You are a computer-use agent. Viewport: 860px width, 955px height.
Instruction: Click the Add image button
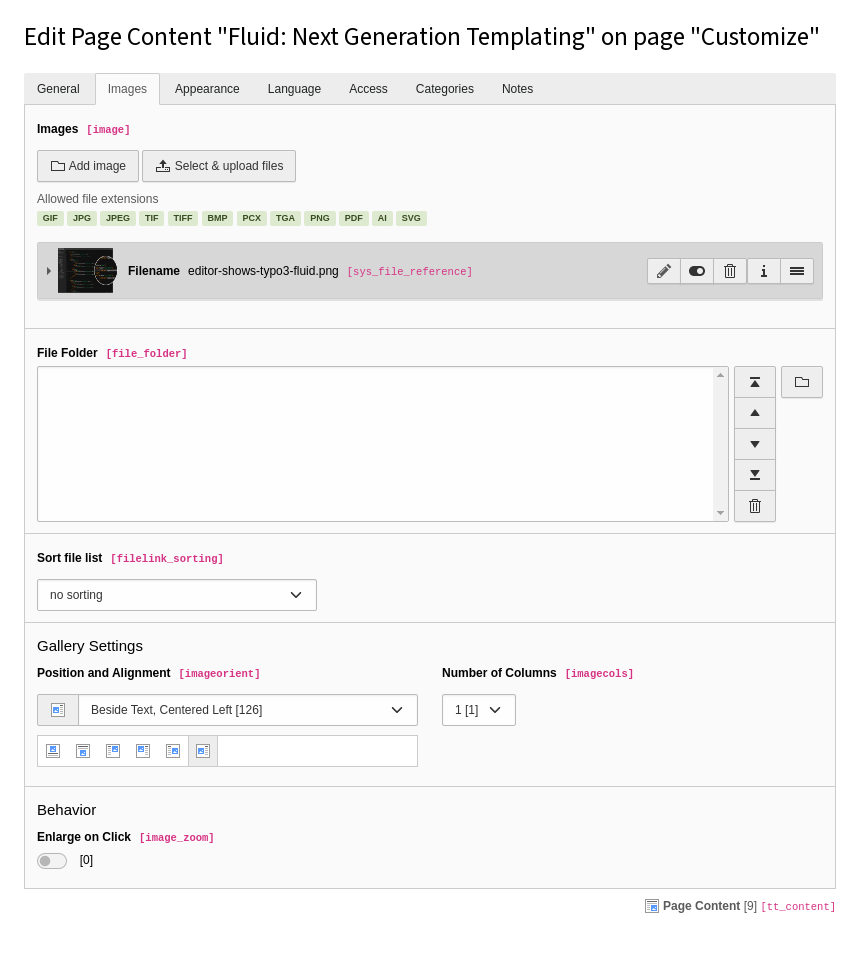point(88,166)
